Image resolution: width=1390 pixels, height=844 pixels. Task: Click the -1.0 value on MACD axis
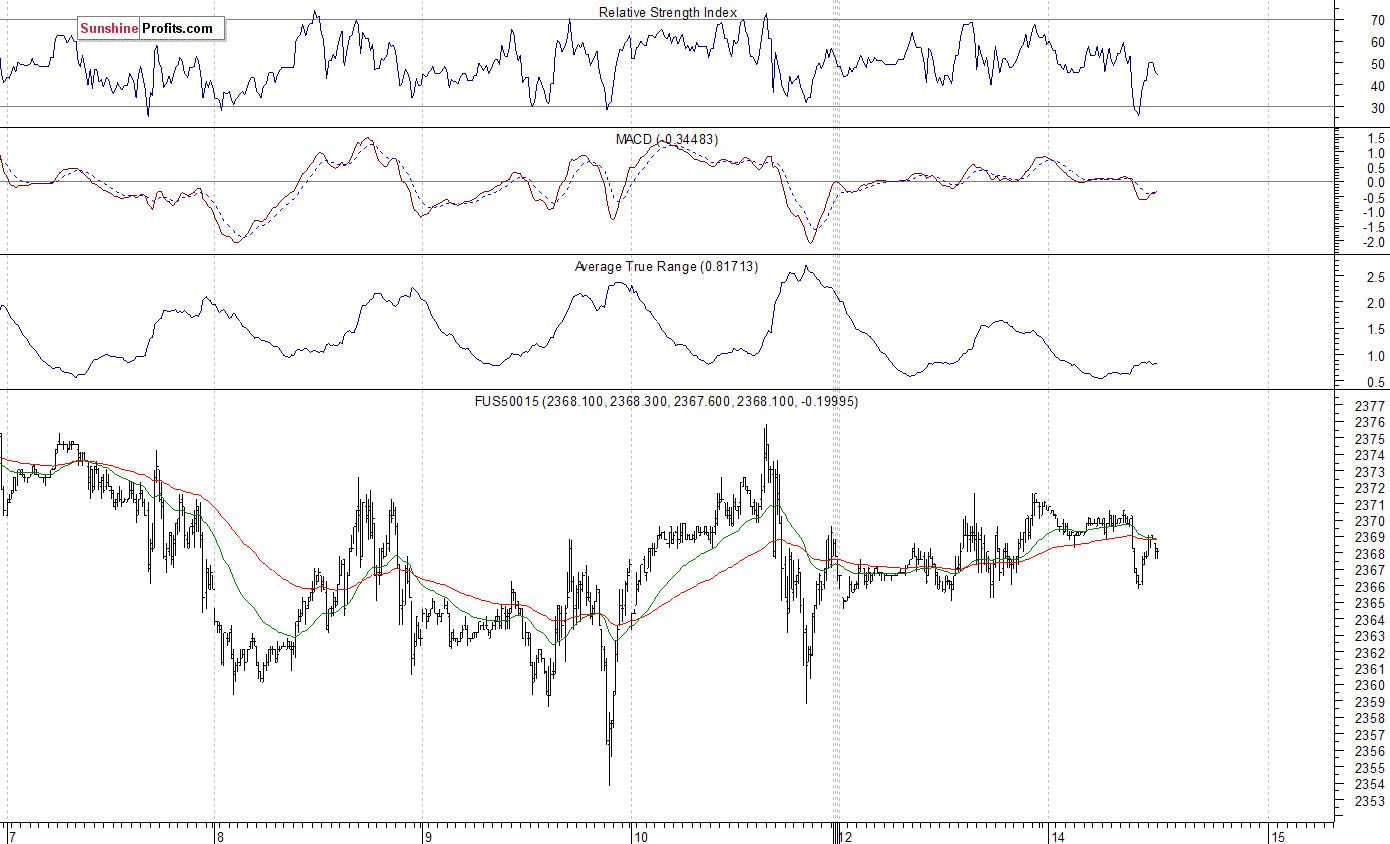1373,212
